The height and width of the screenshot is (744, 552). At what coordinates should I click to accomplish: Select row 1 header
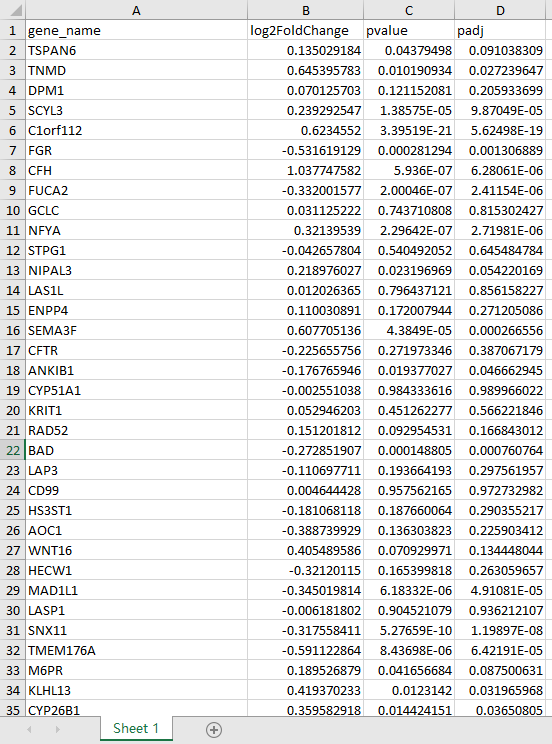(x=13, y=30)
